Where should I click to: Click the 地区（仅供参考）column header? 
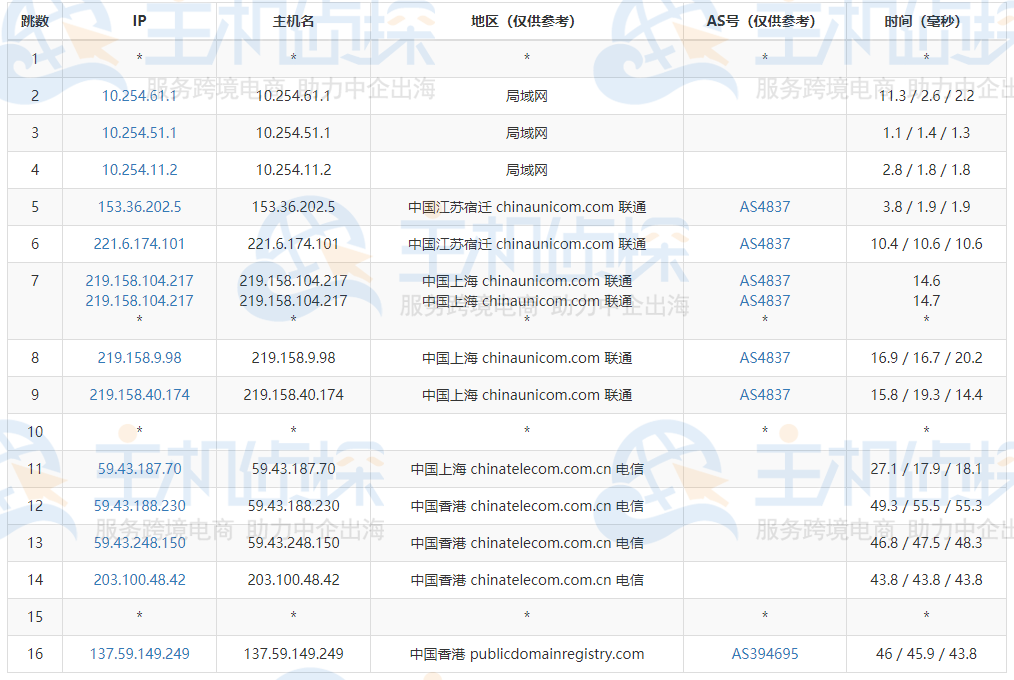(x=526, y=18)
